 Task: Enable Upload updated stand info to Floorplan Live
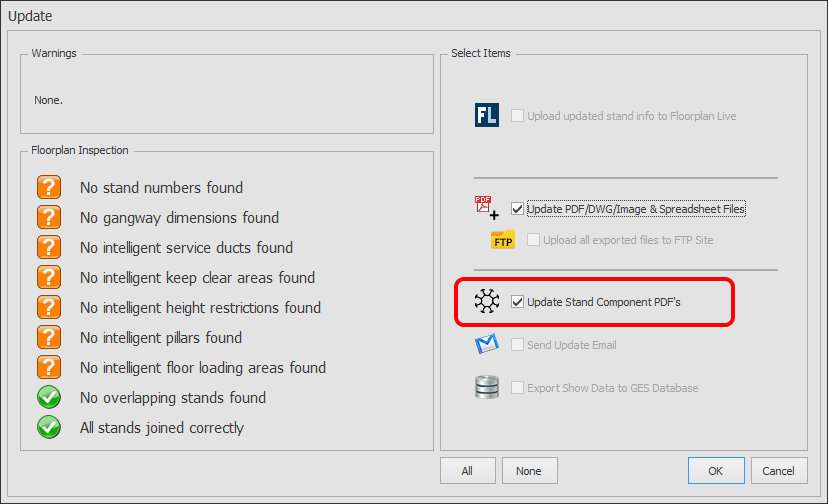pos(518,116)
